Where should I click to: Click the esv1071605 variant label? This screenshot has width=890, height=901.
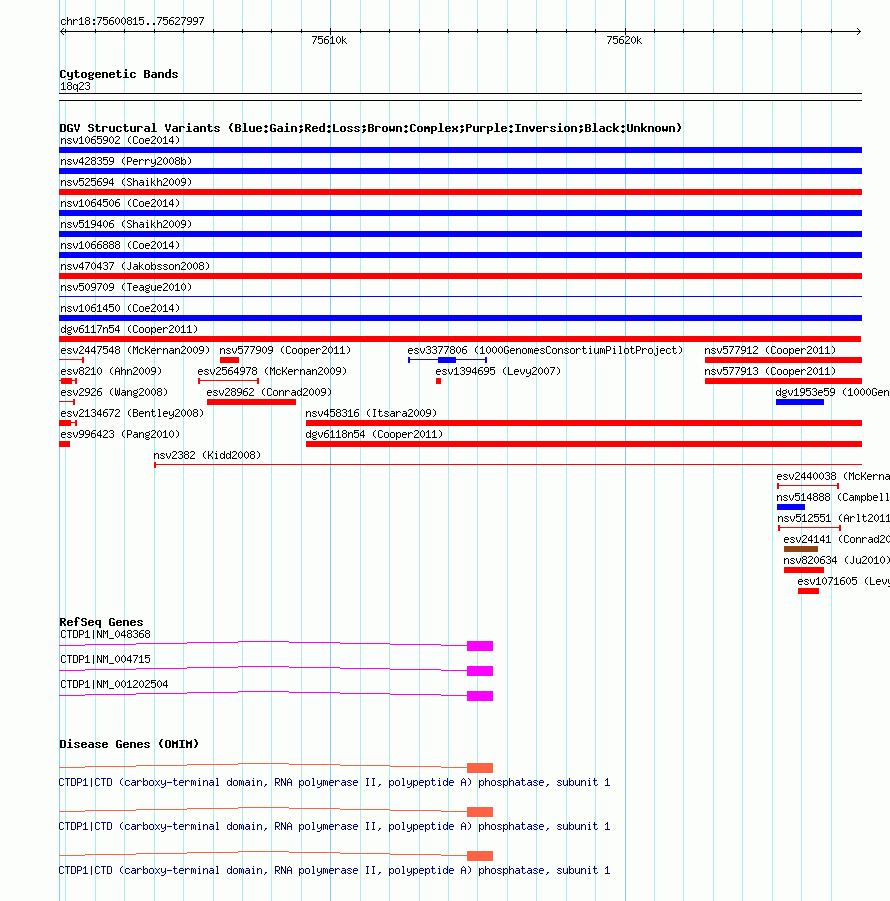(x=843, y=582)
